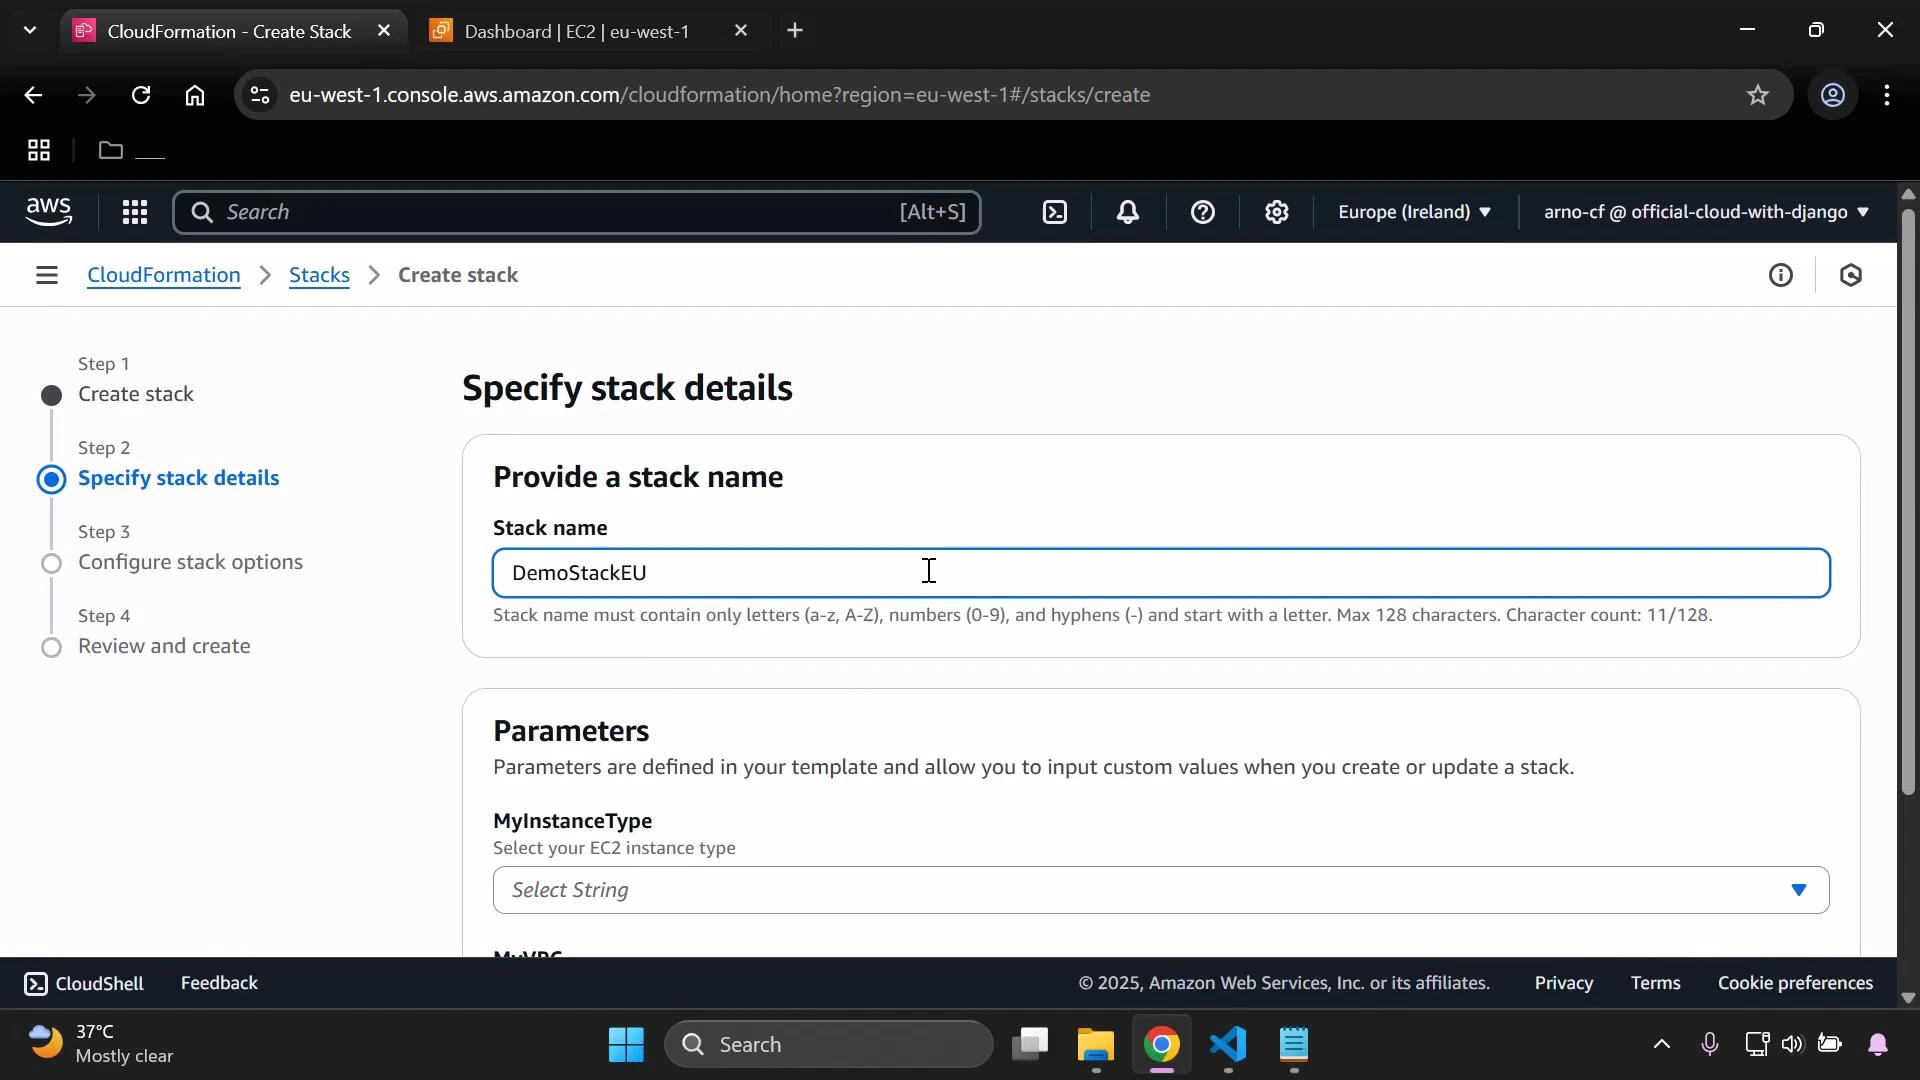Image resolution: width=1920 pixels, height=1080 pixels.
Task: Open Visual Studio Code from the taskbar
Action: 1228,1047
